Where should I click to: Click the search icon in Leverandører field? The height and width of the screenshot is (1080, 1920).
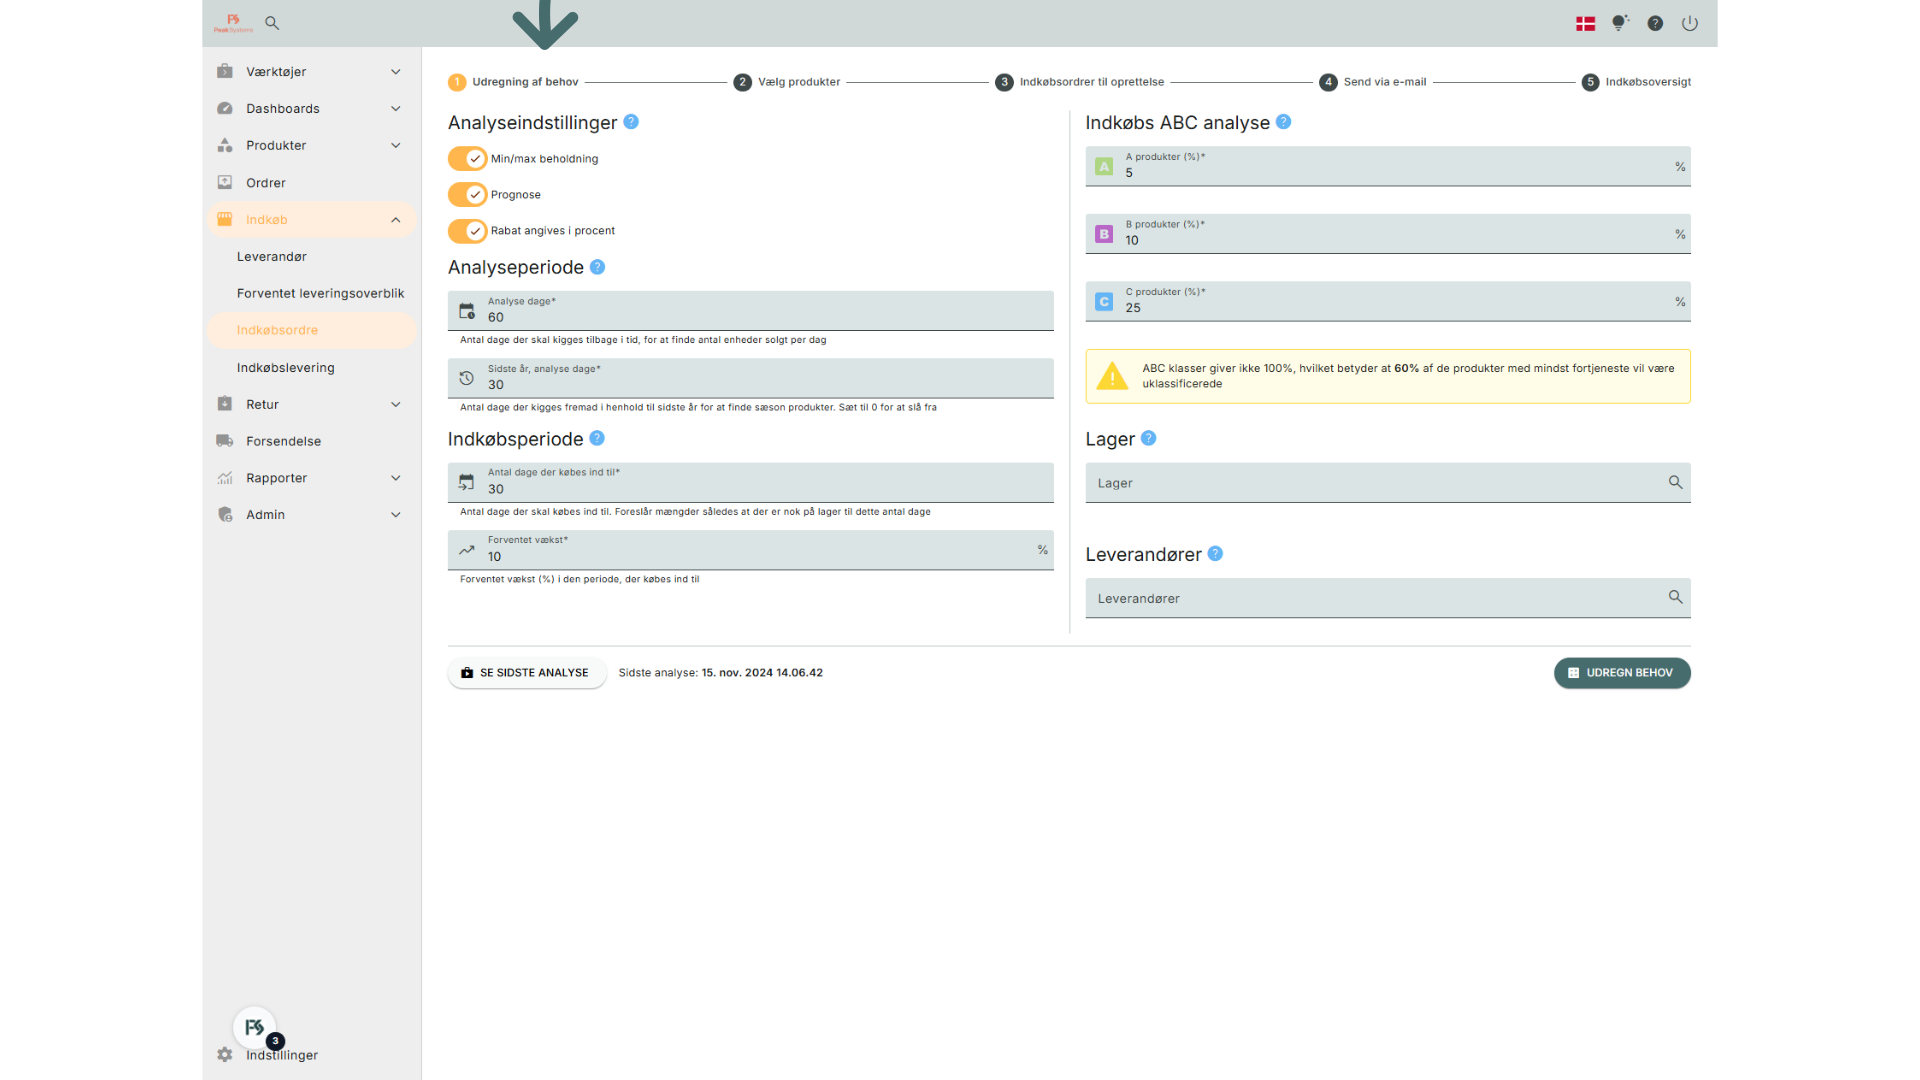pos(1675,597)
